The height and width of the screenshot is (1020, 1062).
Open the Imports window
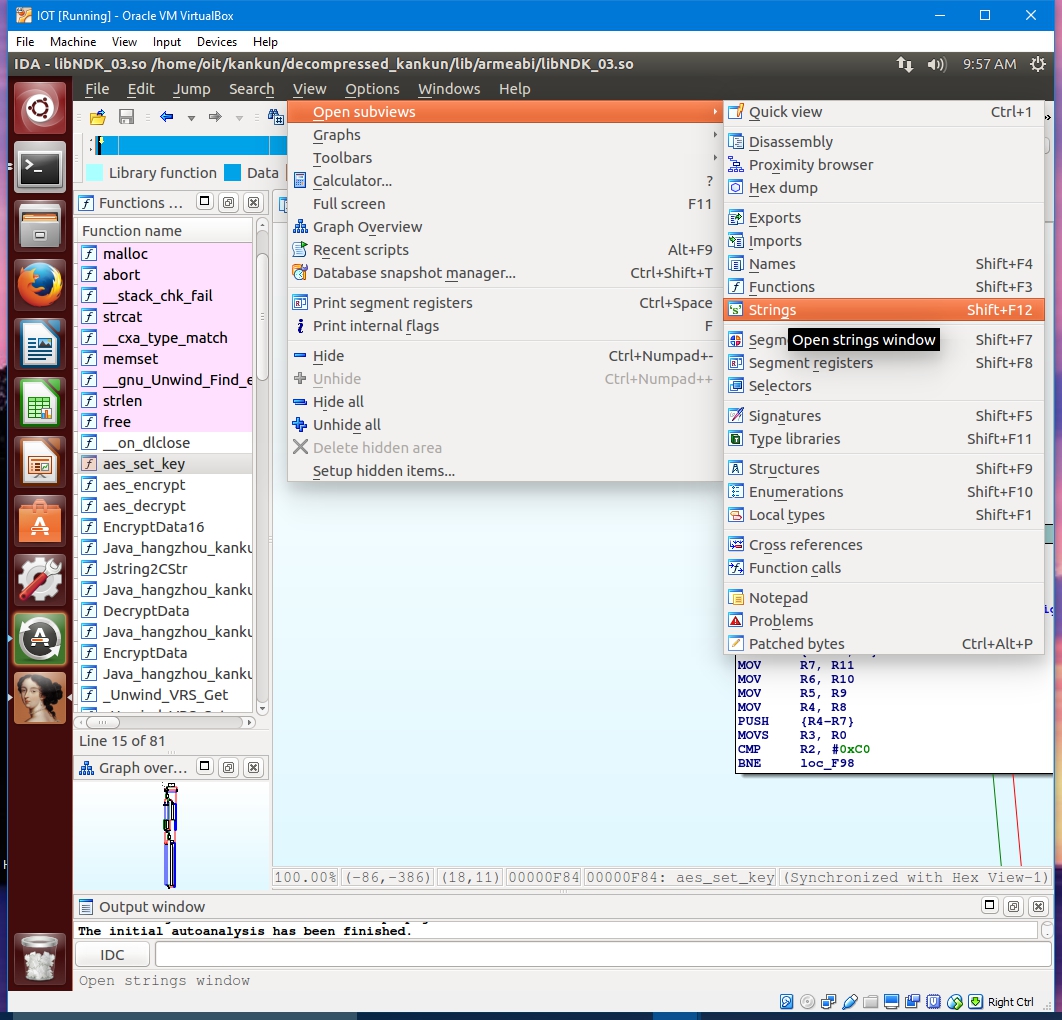(x=883, y=241)
